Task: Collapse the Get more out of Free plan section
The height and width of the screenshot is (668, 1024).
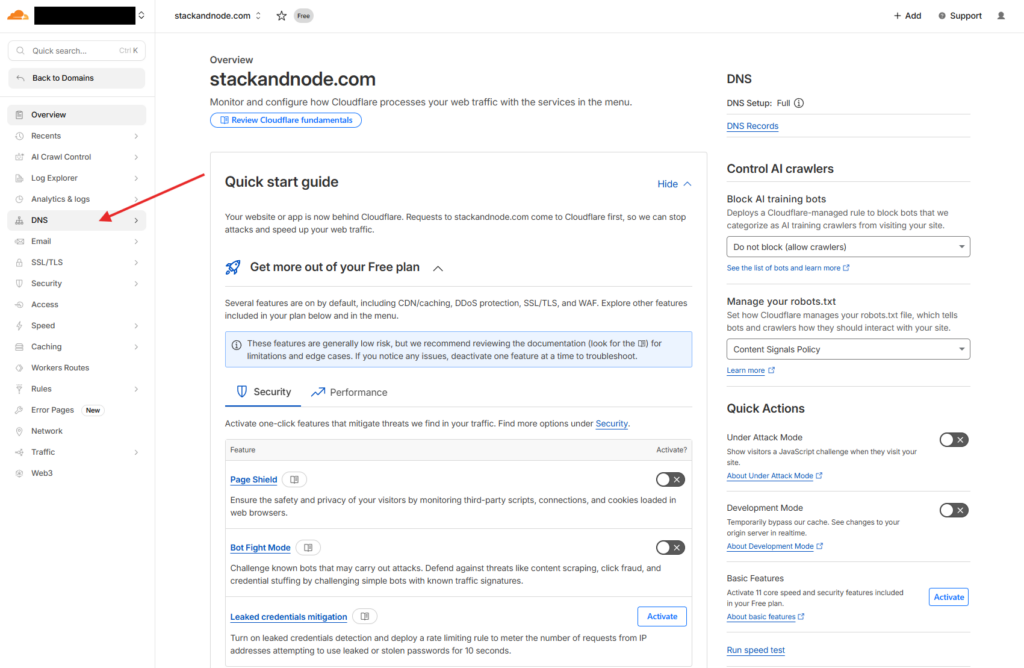Action: point(438,268)
